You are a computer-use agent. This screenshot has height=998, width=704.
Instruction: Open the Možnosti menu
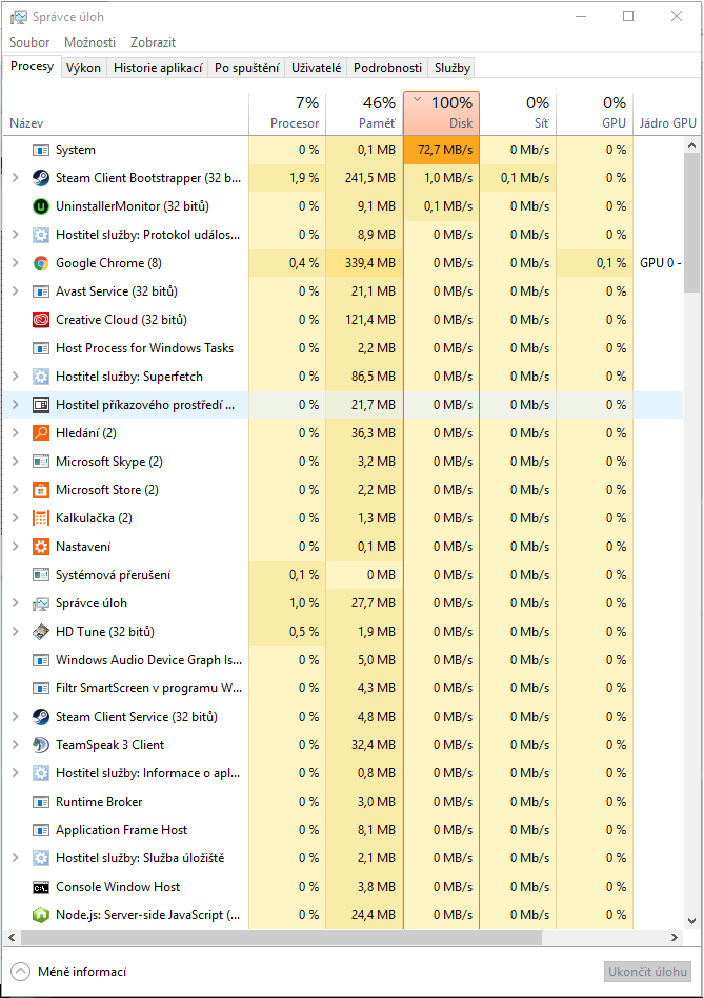pos(90,43)
